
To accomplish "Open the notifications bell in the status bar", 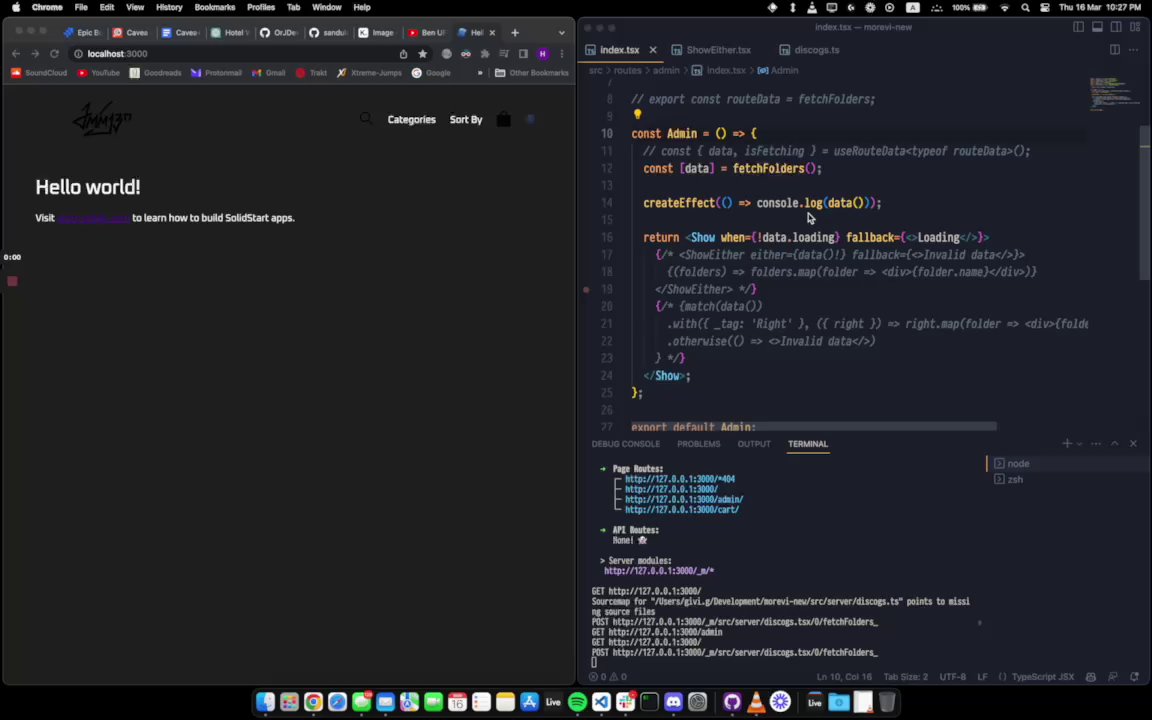I will pyautogui.click(x=1134, y=677).
